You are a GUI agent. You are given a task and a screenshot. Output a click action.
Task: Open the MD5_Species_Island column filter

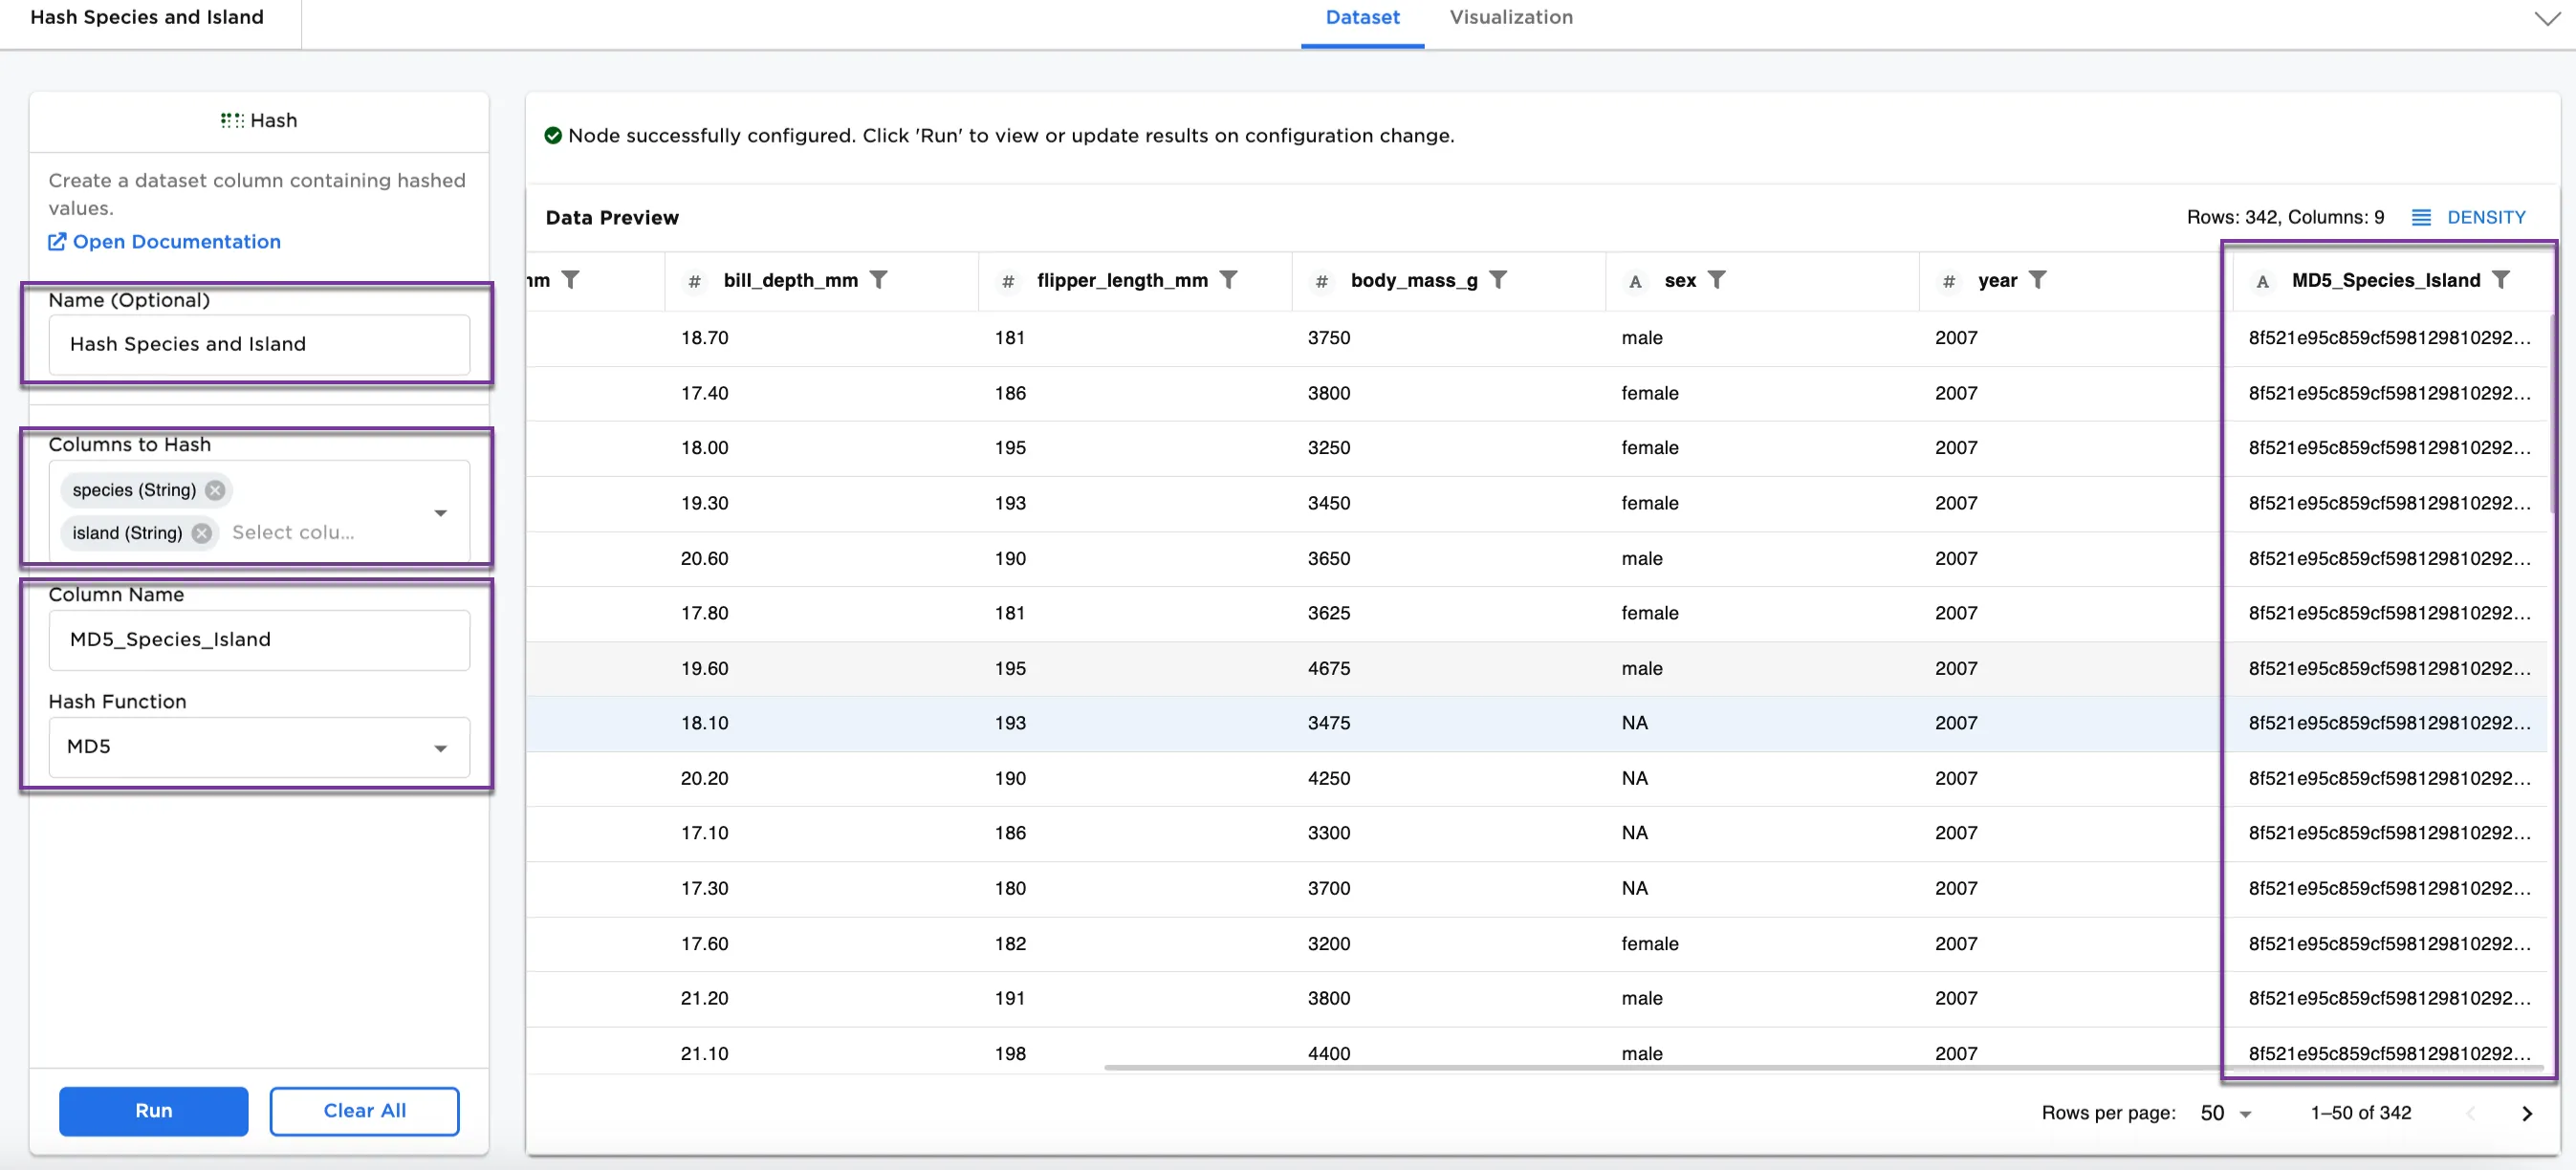2503,280
